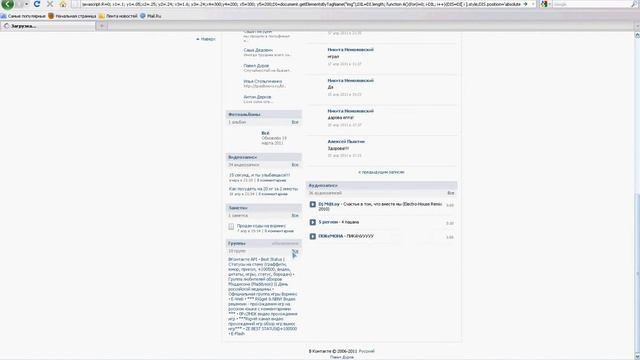This screenshot has height=360, width=640.
Task: Load earlier posts via 'к предыдущим записям'
Action: (x=381, y=172)
